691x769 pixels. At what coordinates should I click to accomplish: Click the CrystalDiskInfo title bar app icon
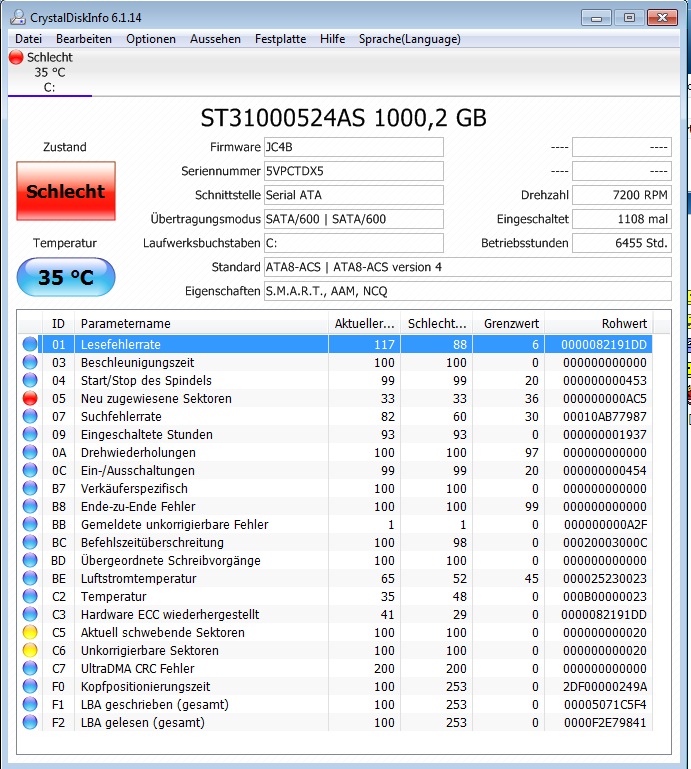coord(18,17)
